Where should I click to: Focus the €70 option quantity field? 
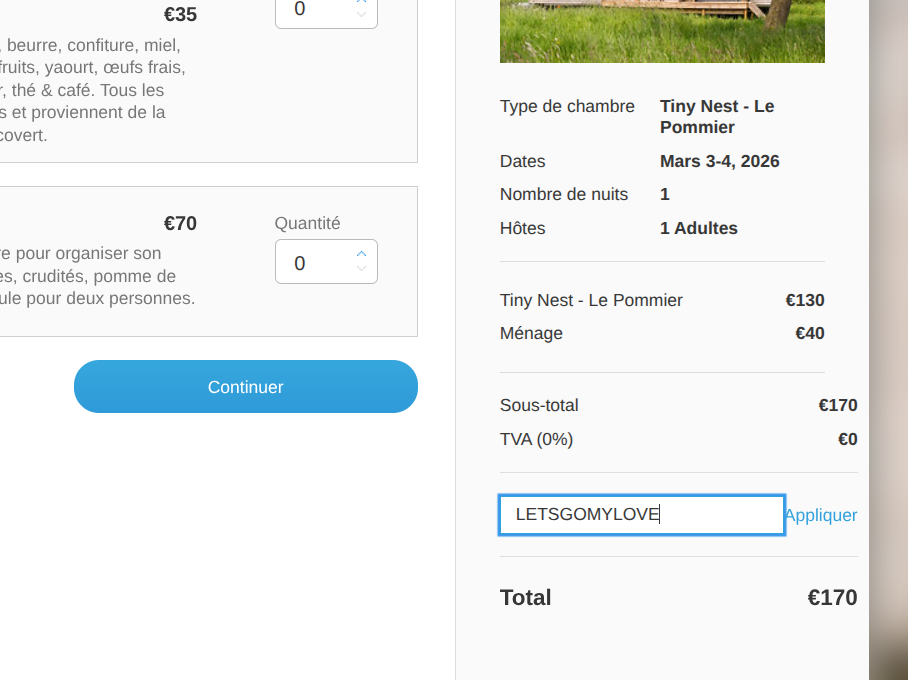(315, 263)
